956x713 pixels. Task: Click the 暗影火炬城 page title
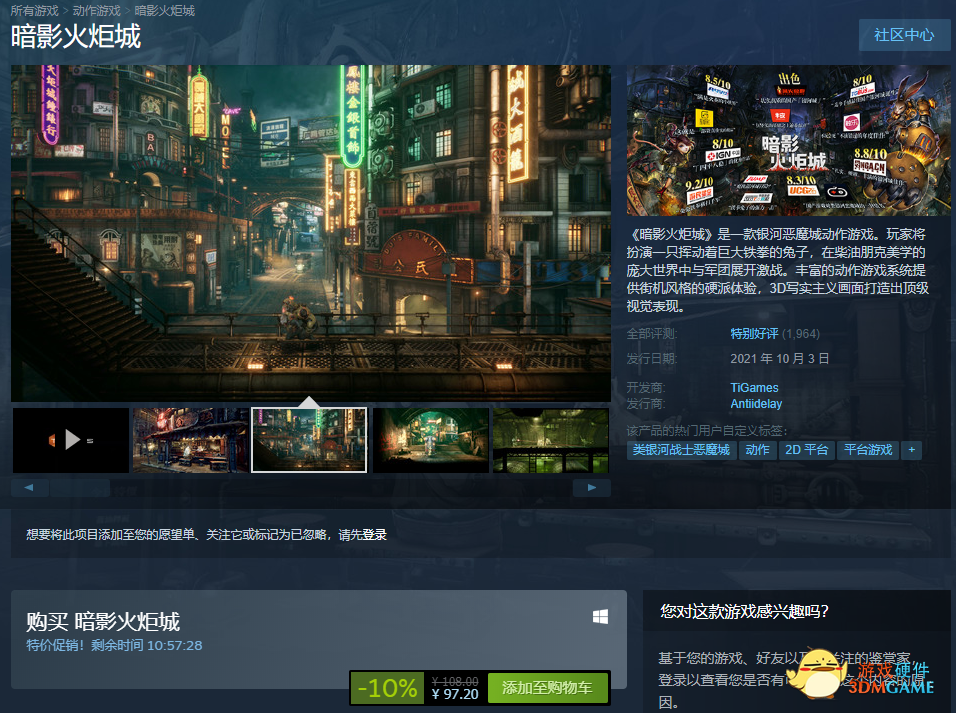point(76,37)
